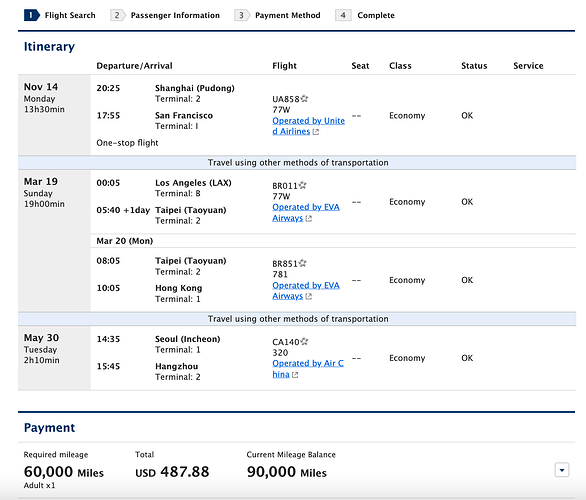Click step 1 arrow badge for Flight Search
Viewport: 586px width, 500px height.
[x=32, y=15]
